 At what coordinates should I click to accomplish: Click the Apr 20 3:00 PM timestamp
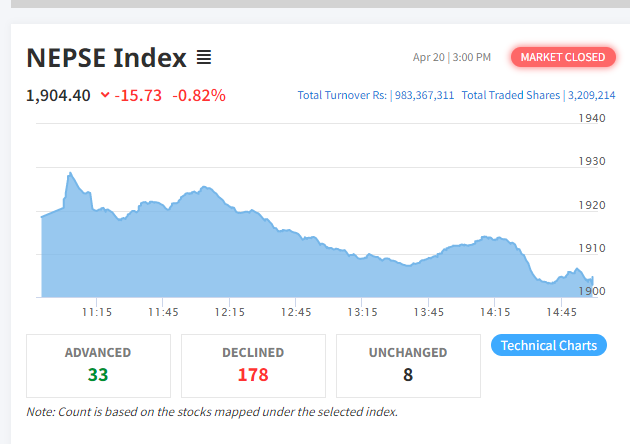click(x=452, y=58)
